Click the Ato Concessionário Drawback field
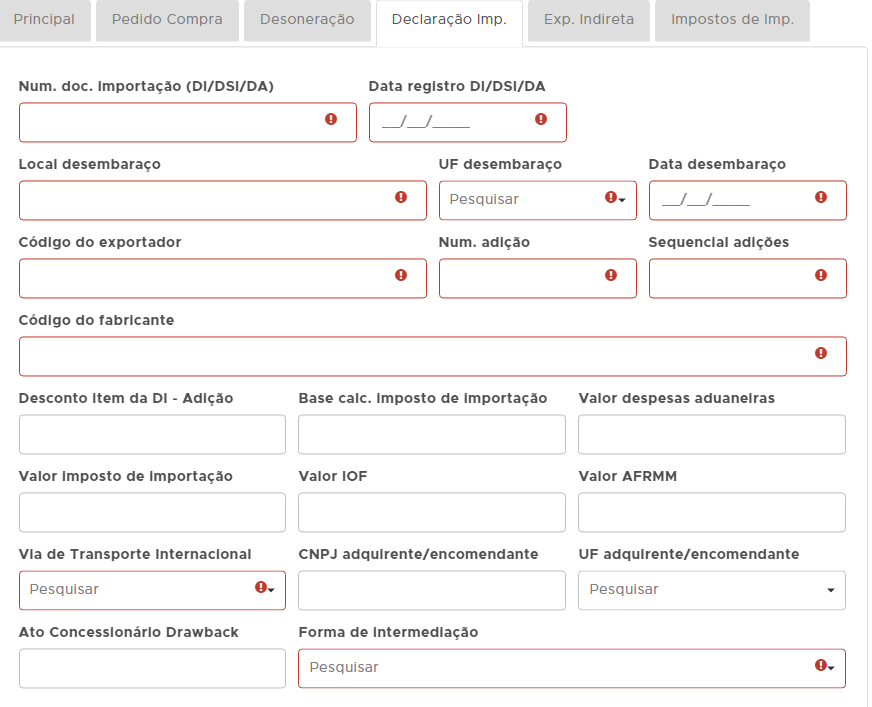Image resolution: width=872 pixels, height=707 pixels. click(152, 668)
